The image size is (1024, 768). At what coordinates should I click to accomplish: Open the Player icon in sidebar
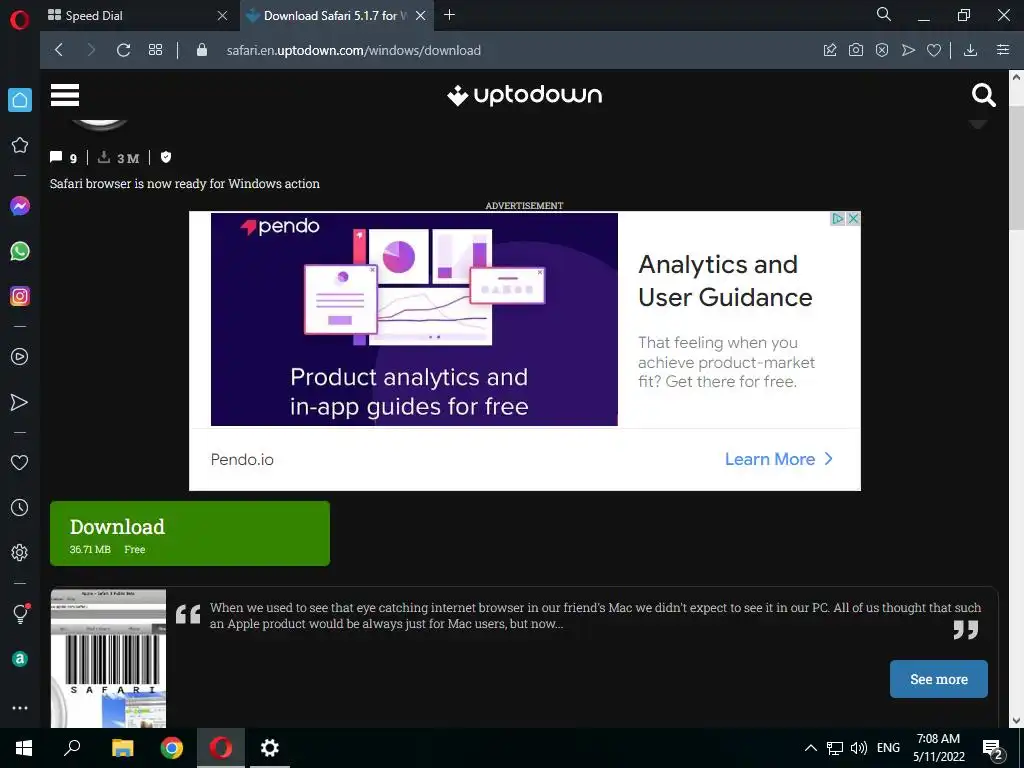[x=20, y=357]
